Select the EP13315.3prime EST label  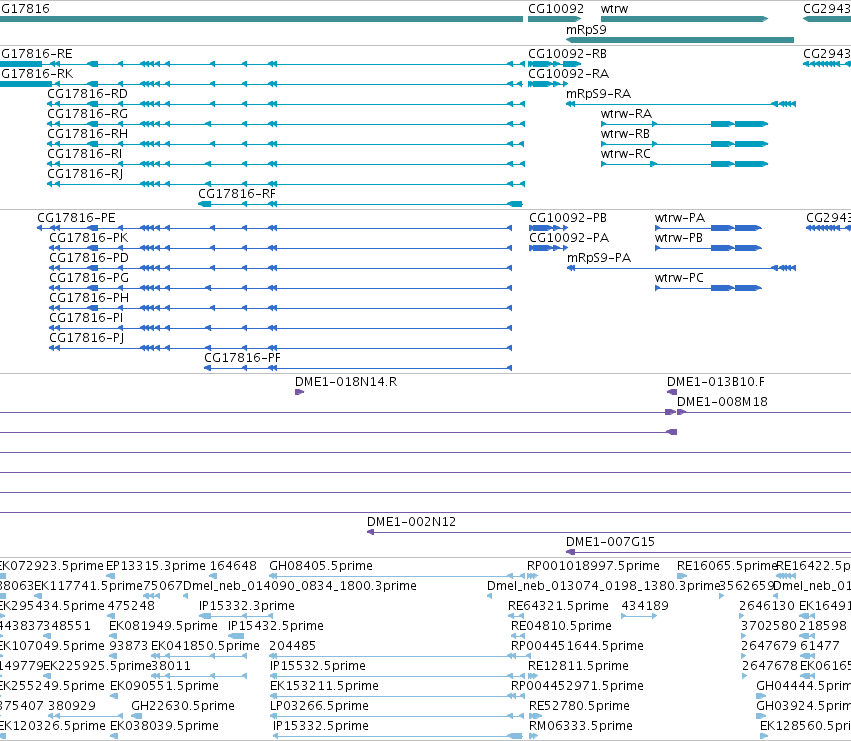pyautogui.click(x=156, y=566)
